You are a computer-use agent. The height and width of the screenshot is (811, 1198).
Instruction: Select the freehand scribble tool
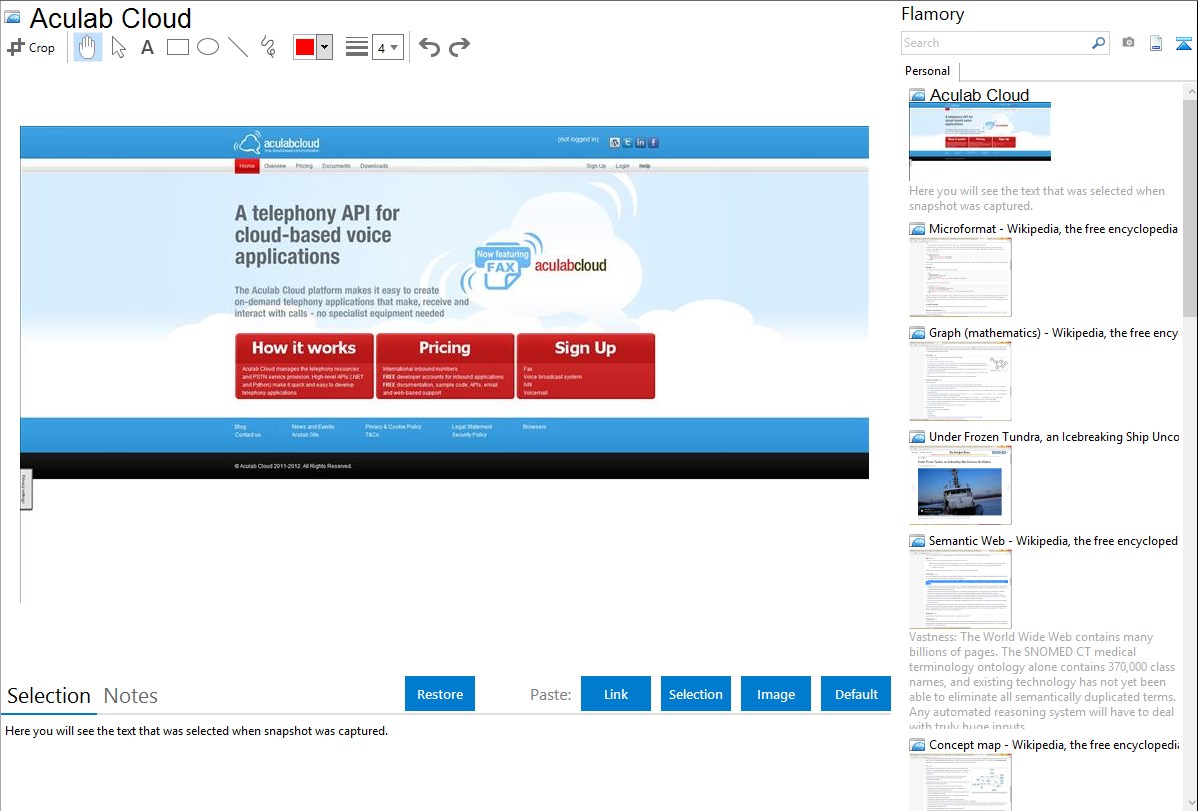click(268, 47)
